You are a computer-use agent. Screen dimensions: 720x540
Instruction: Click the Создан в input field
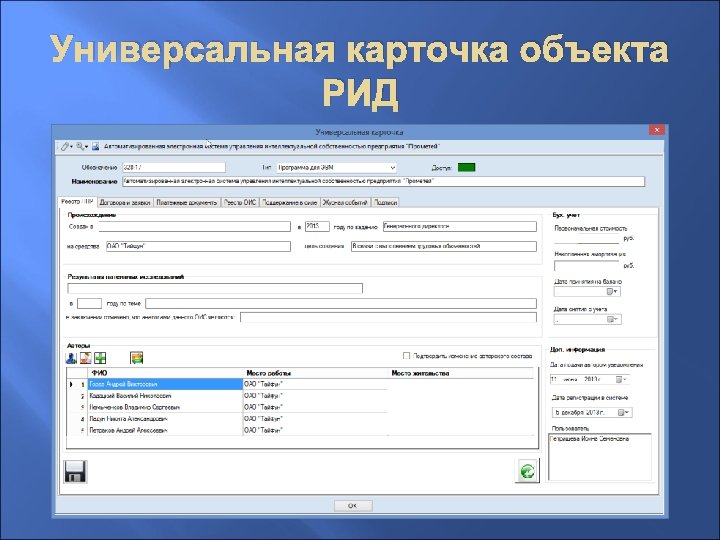pos(195,226)
